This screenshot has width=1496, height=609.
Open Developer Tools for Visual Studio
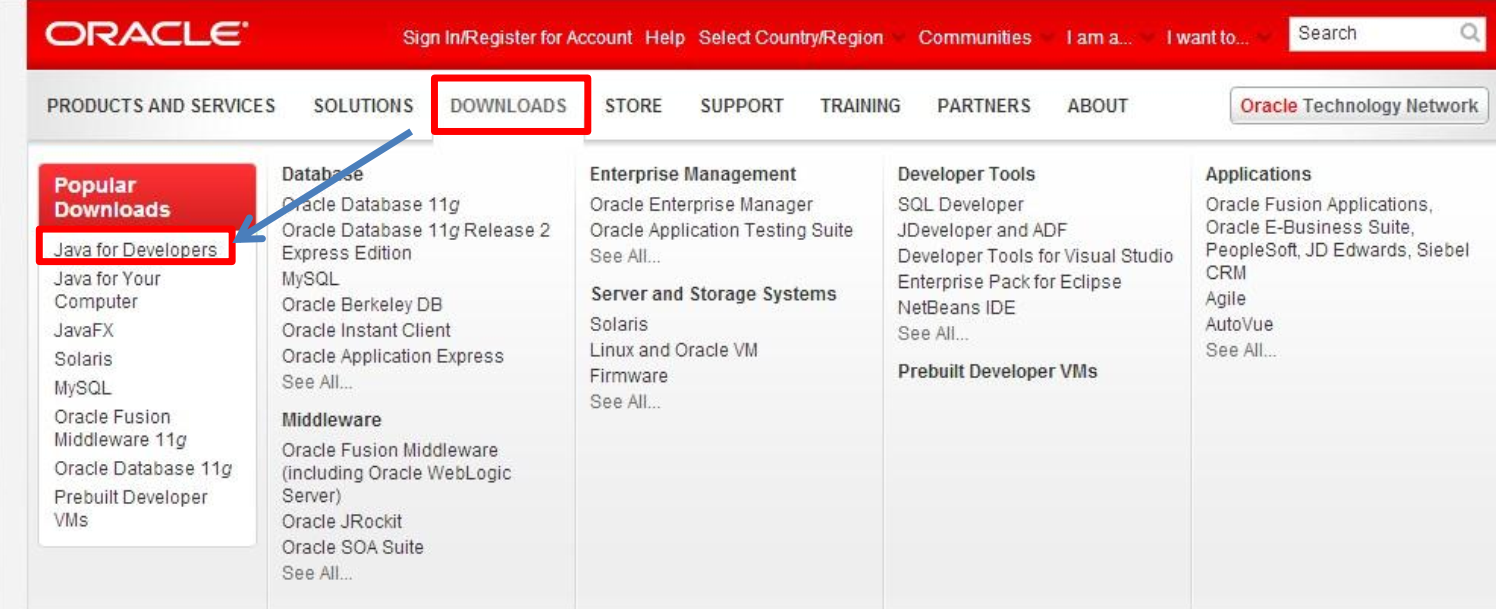click(1035, 257)
